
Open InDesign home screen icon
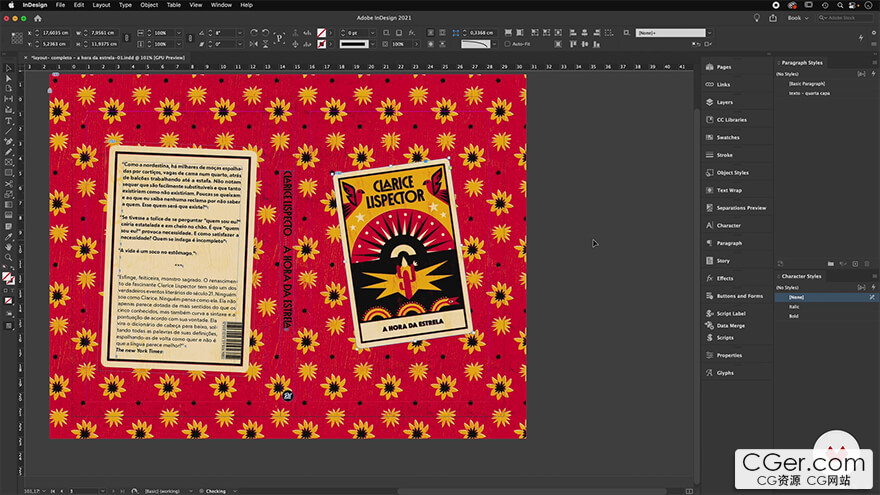tap(38, 18)
